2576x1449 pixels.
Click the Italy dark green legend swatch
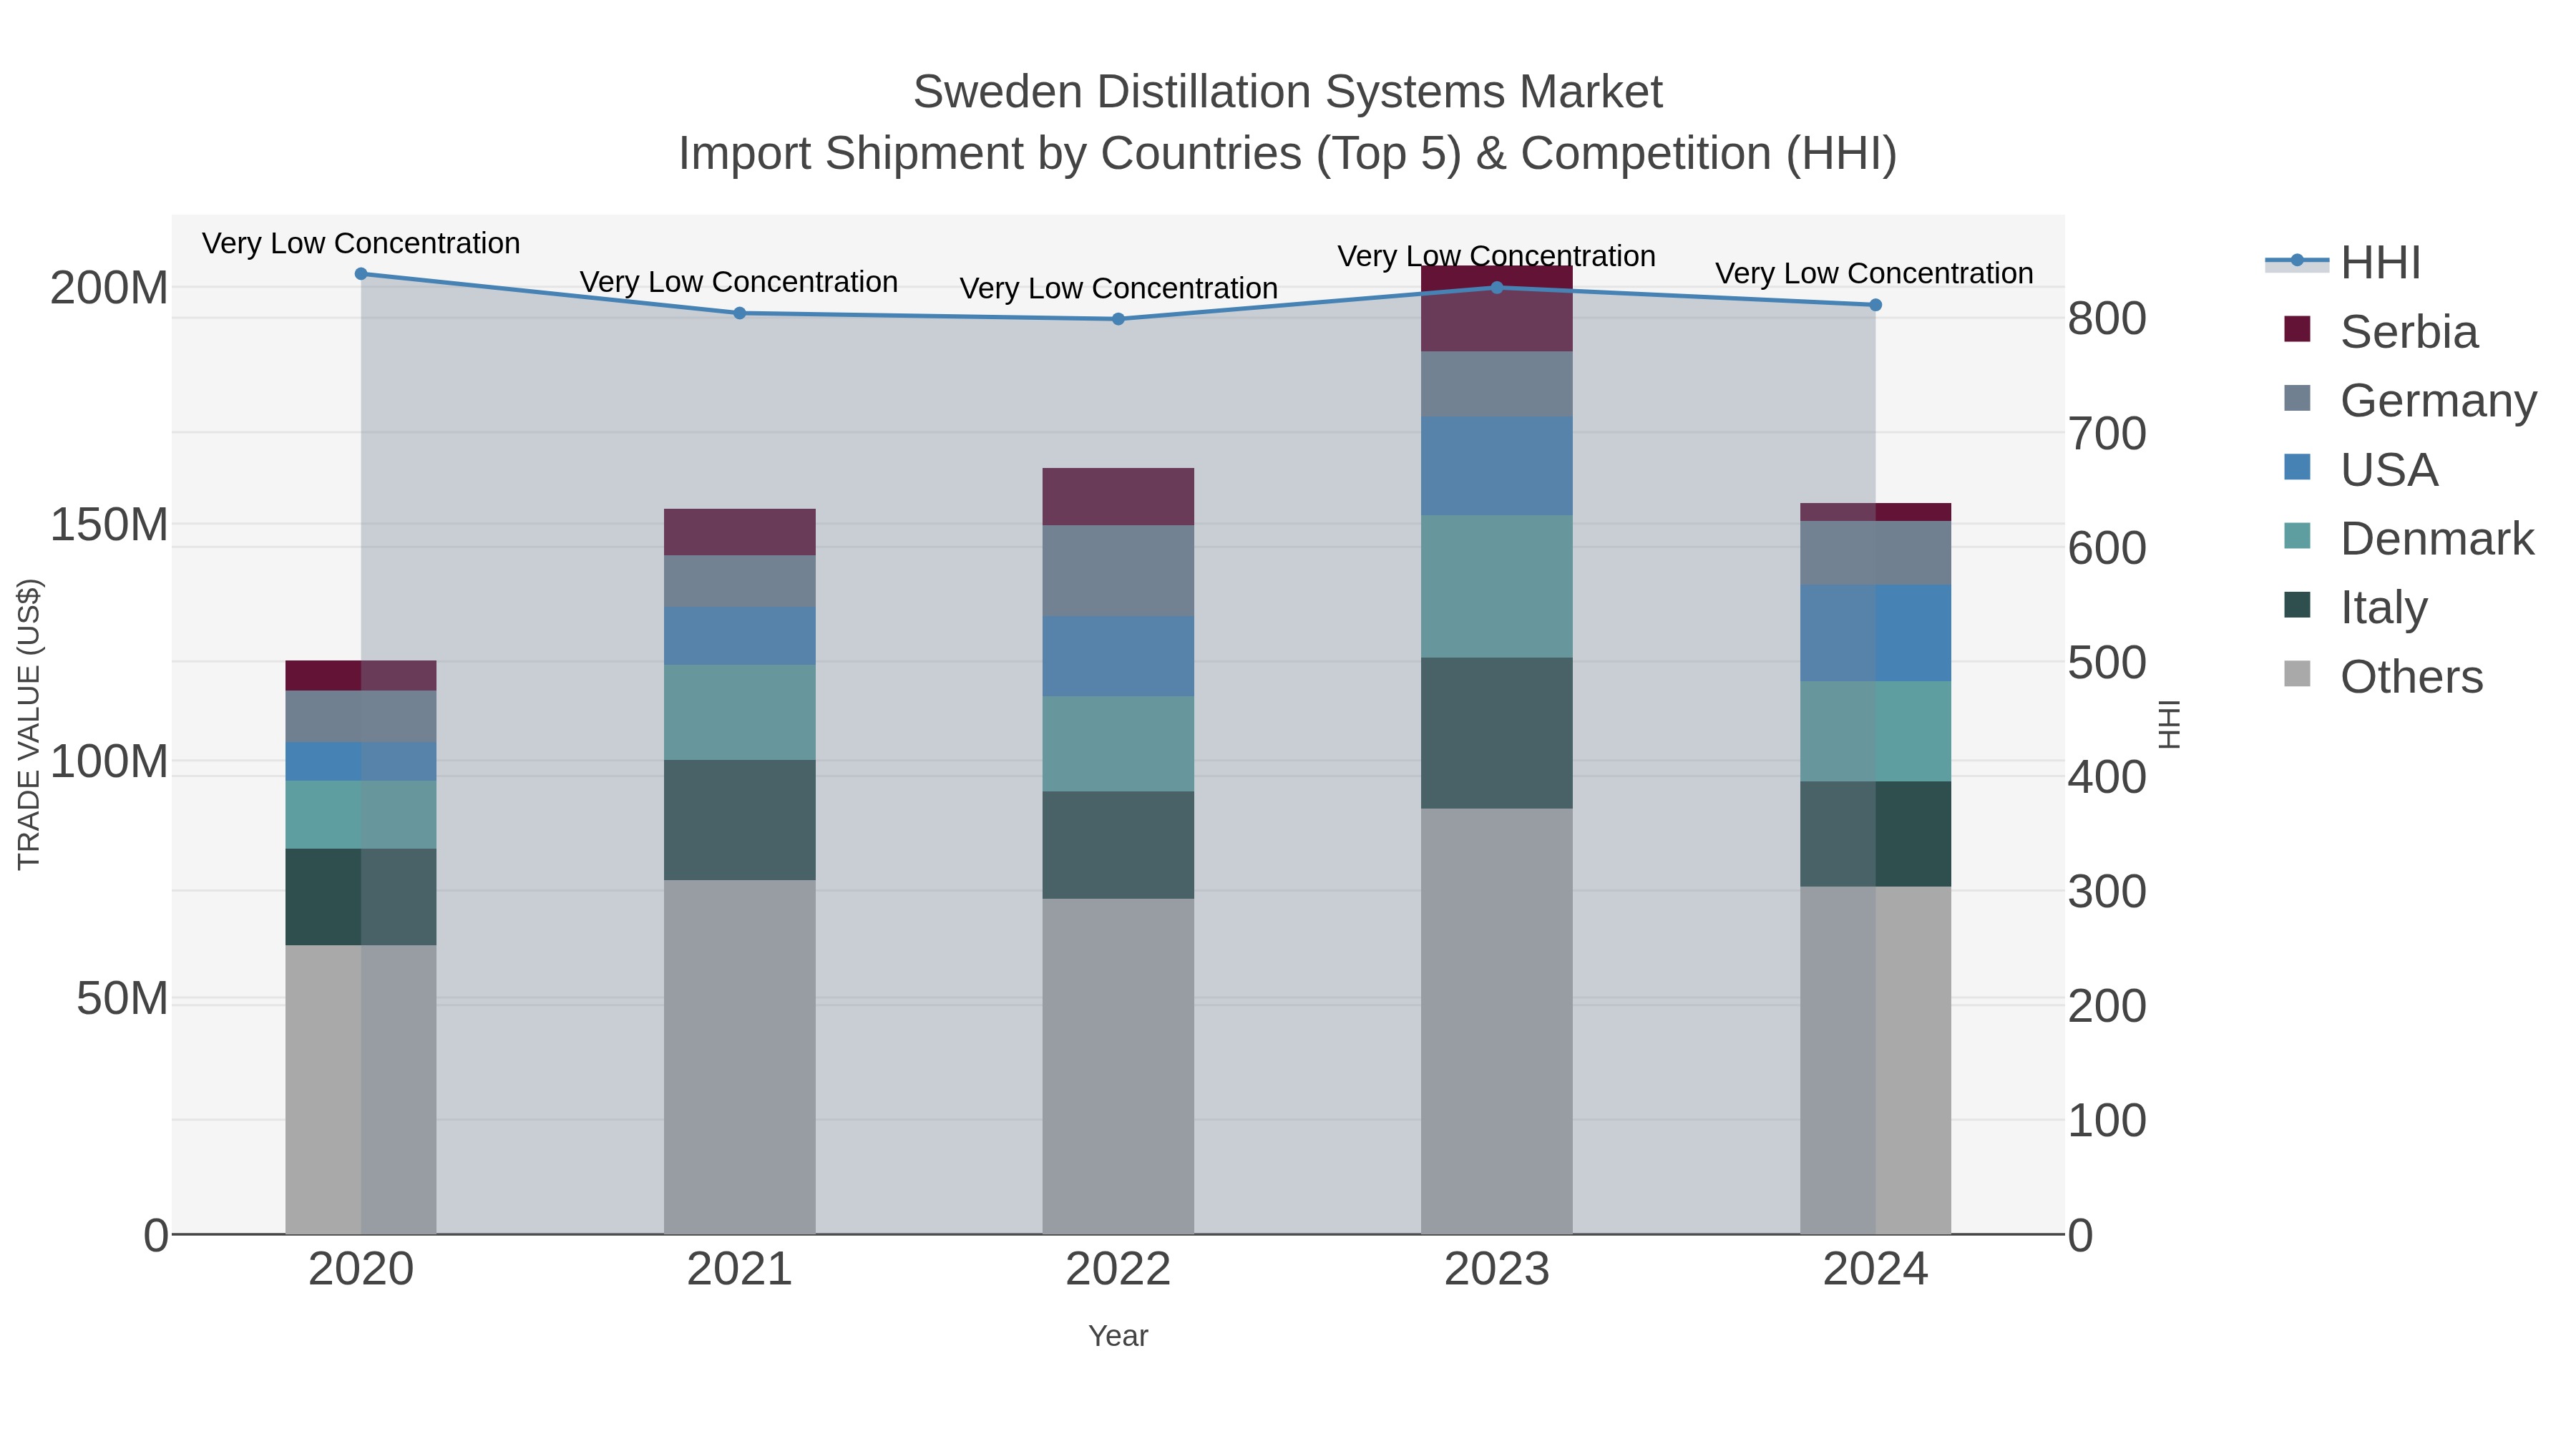[2297, 605]
